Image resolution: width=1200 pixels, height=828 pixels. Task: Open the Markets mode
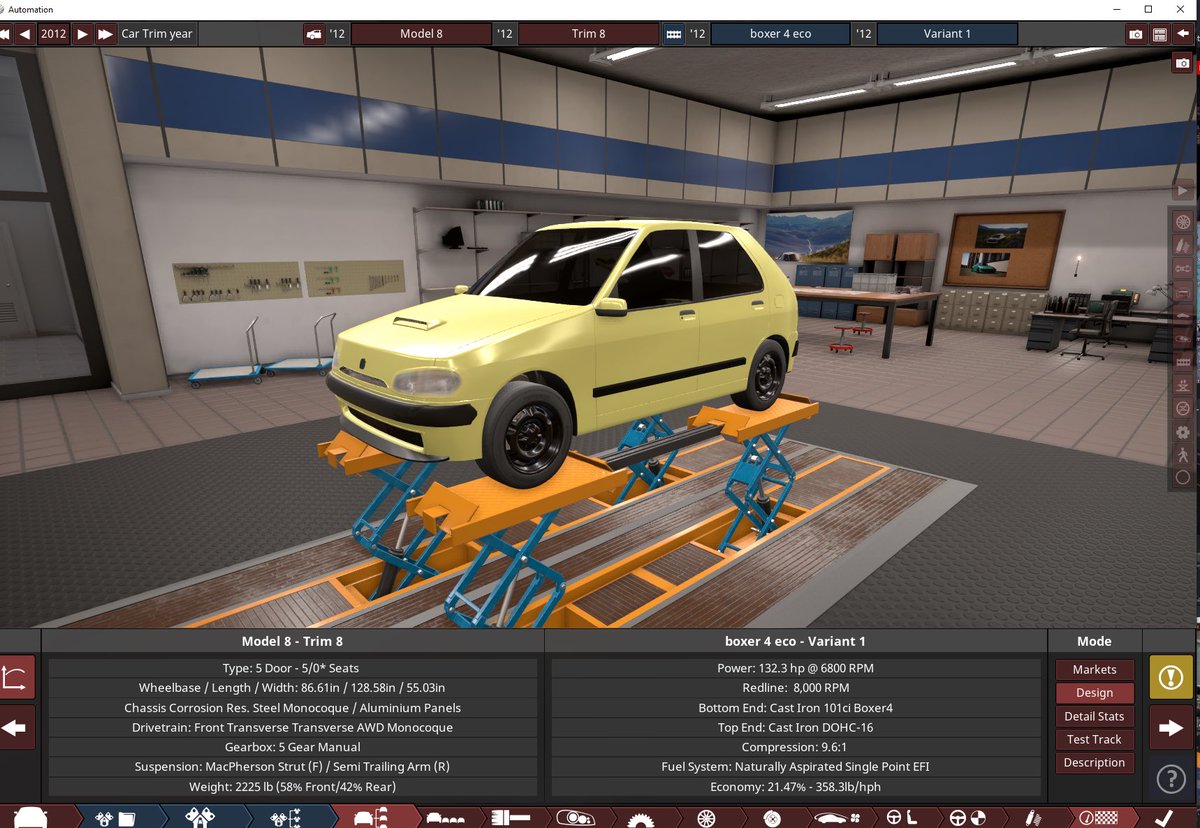(x=1094, y=669)
